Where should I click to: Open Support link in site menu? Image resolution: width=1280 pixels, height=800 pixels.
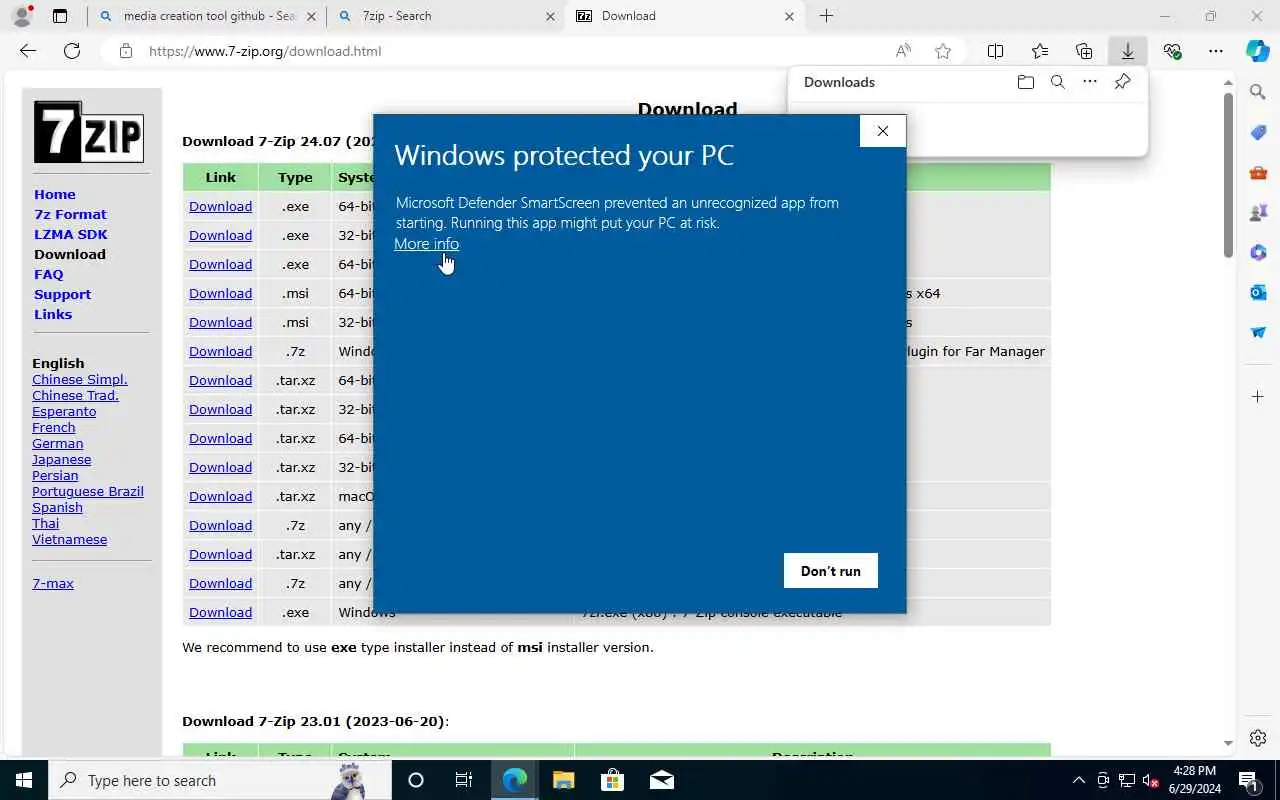[62, 294]
